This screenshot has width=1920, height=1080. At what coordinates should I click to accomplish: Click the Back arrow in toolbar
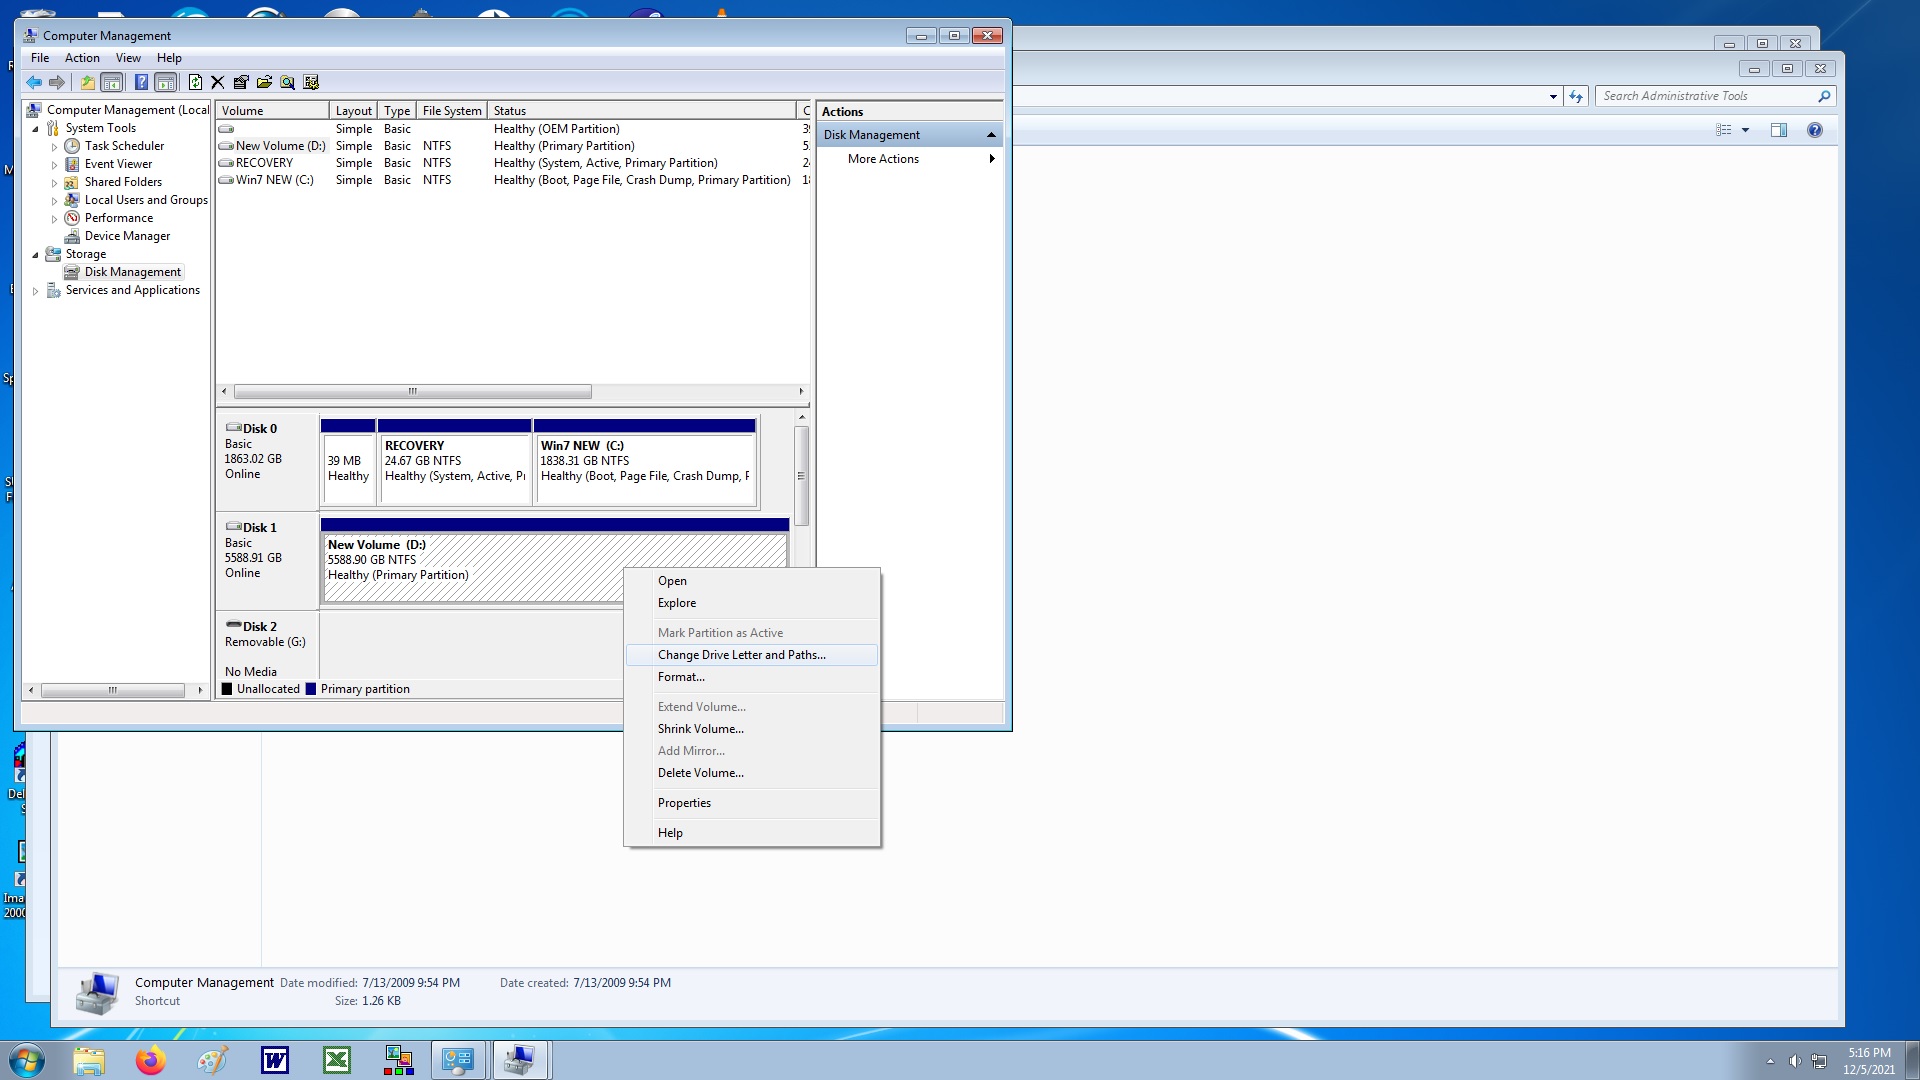34,82
